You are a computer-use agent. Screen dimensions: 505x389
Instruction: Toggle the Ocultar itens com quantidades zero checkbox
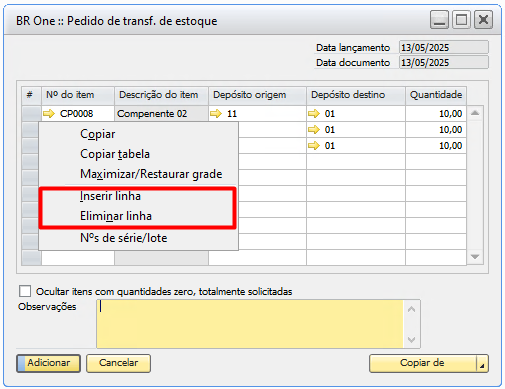pyautogui.click(x=25, y=291)
